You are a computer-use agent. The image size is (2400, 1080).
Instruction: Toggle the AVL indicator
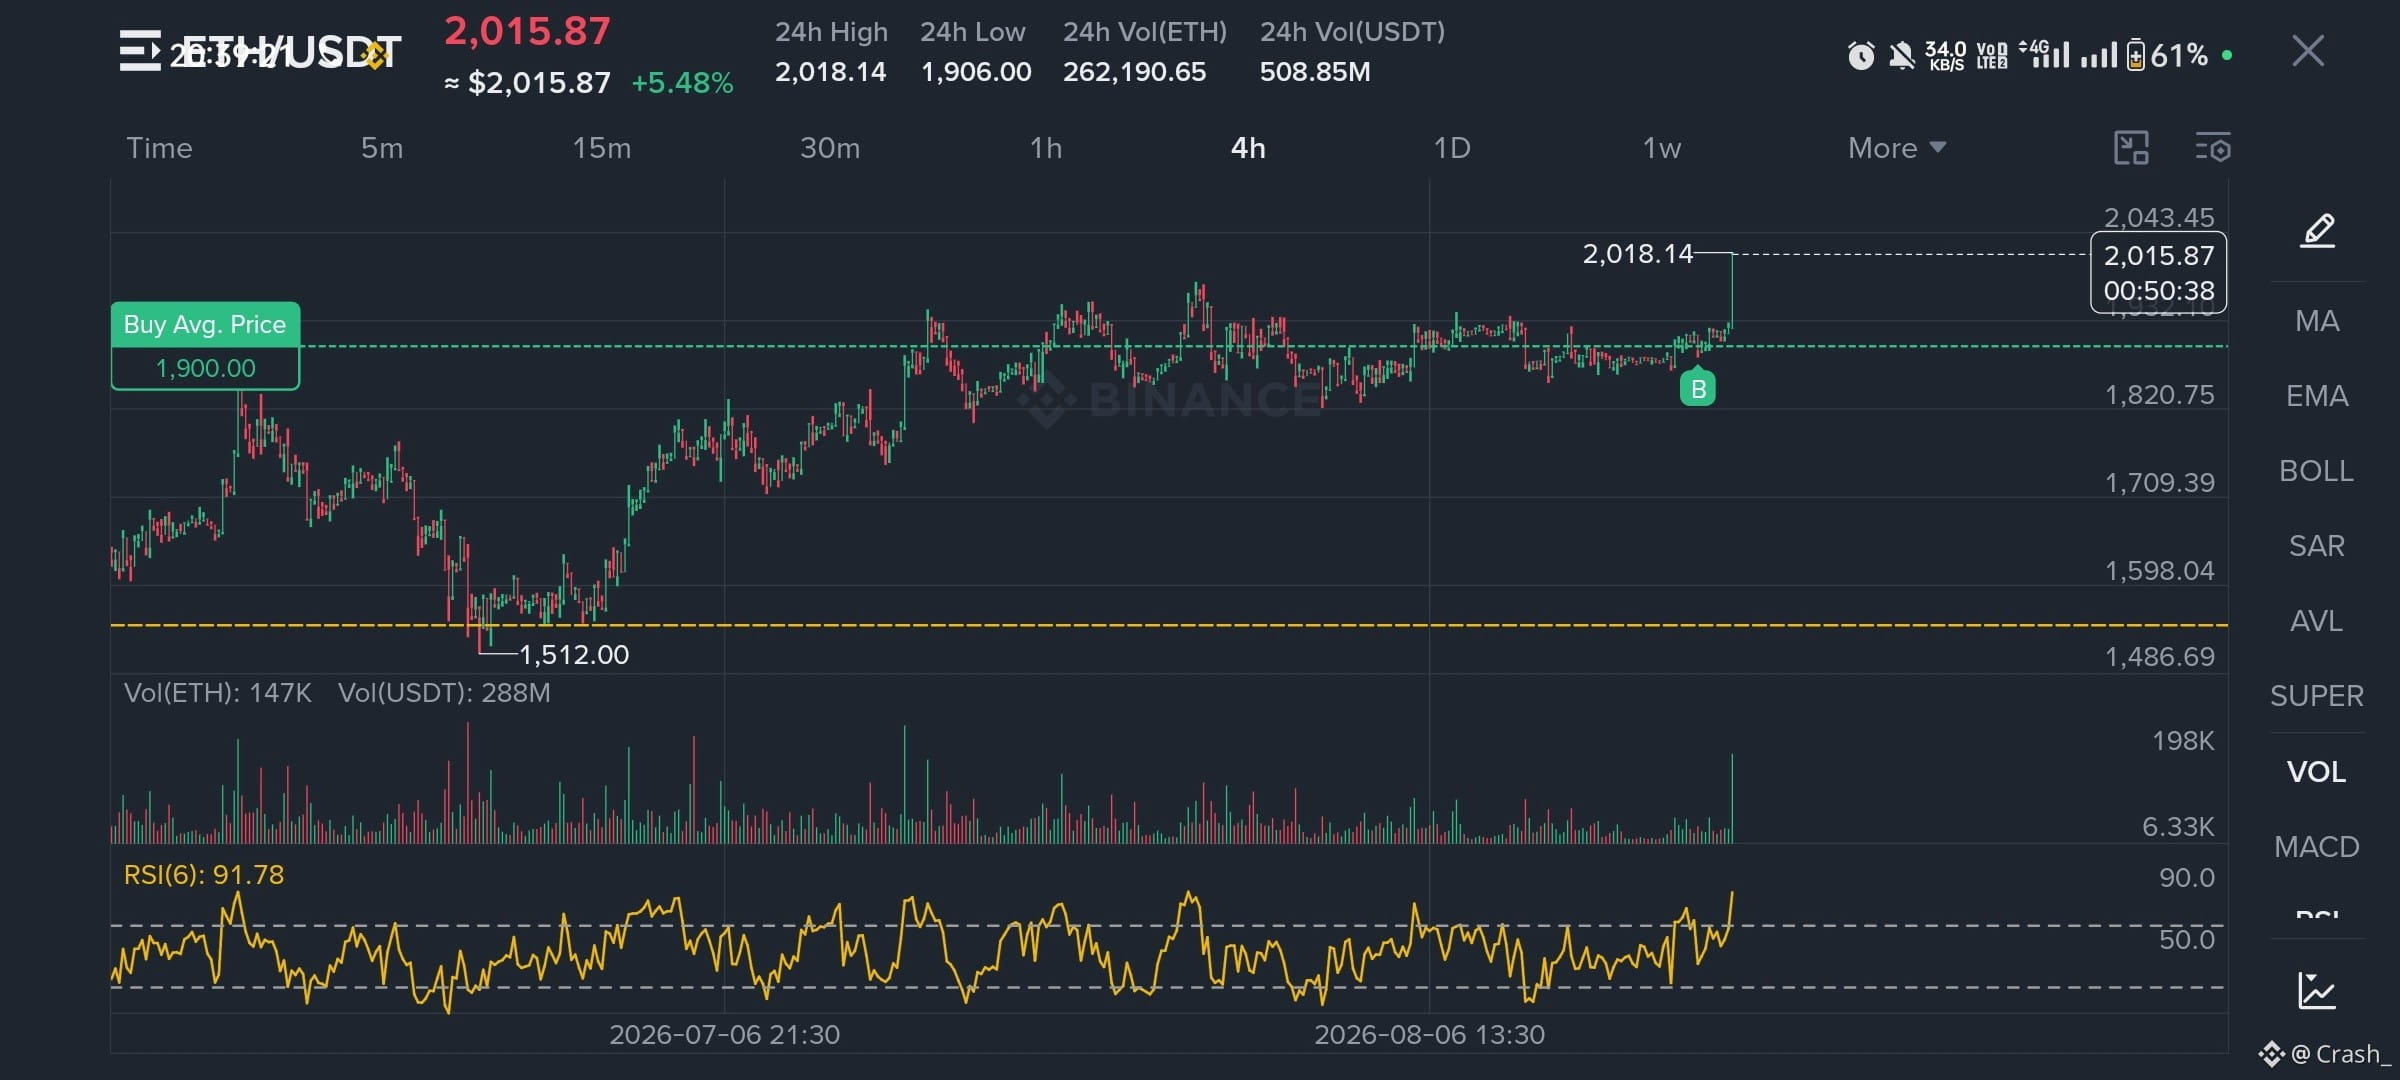click(2317, 621)
